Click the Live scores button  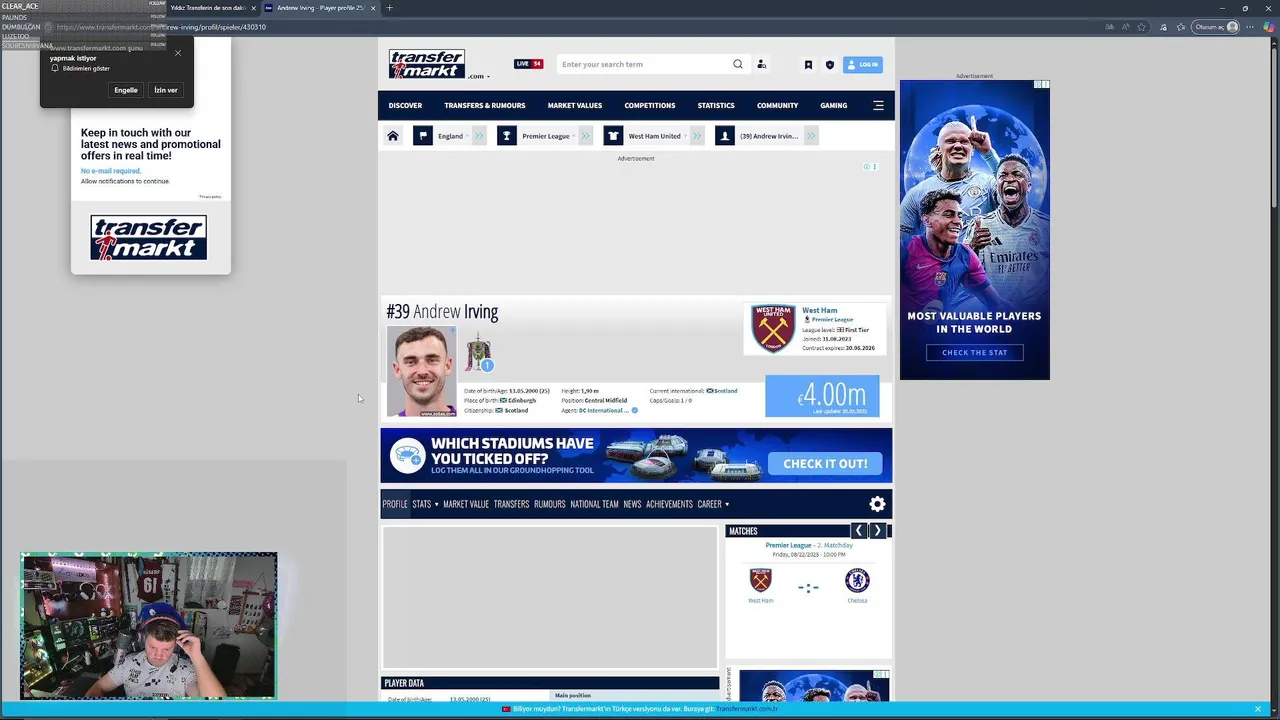pos(528,64)
